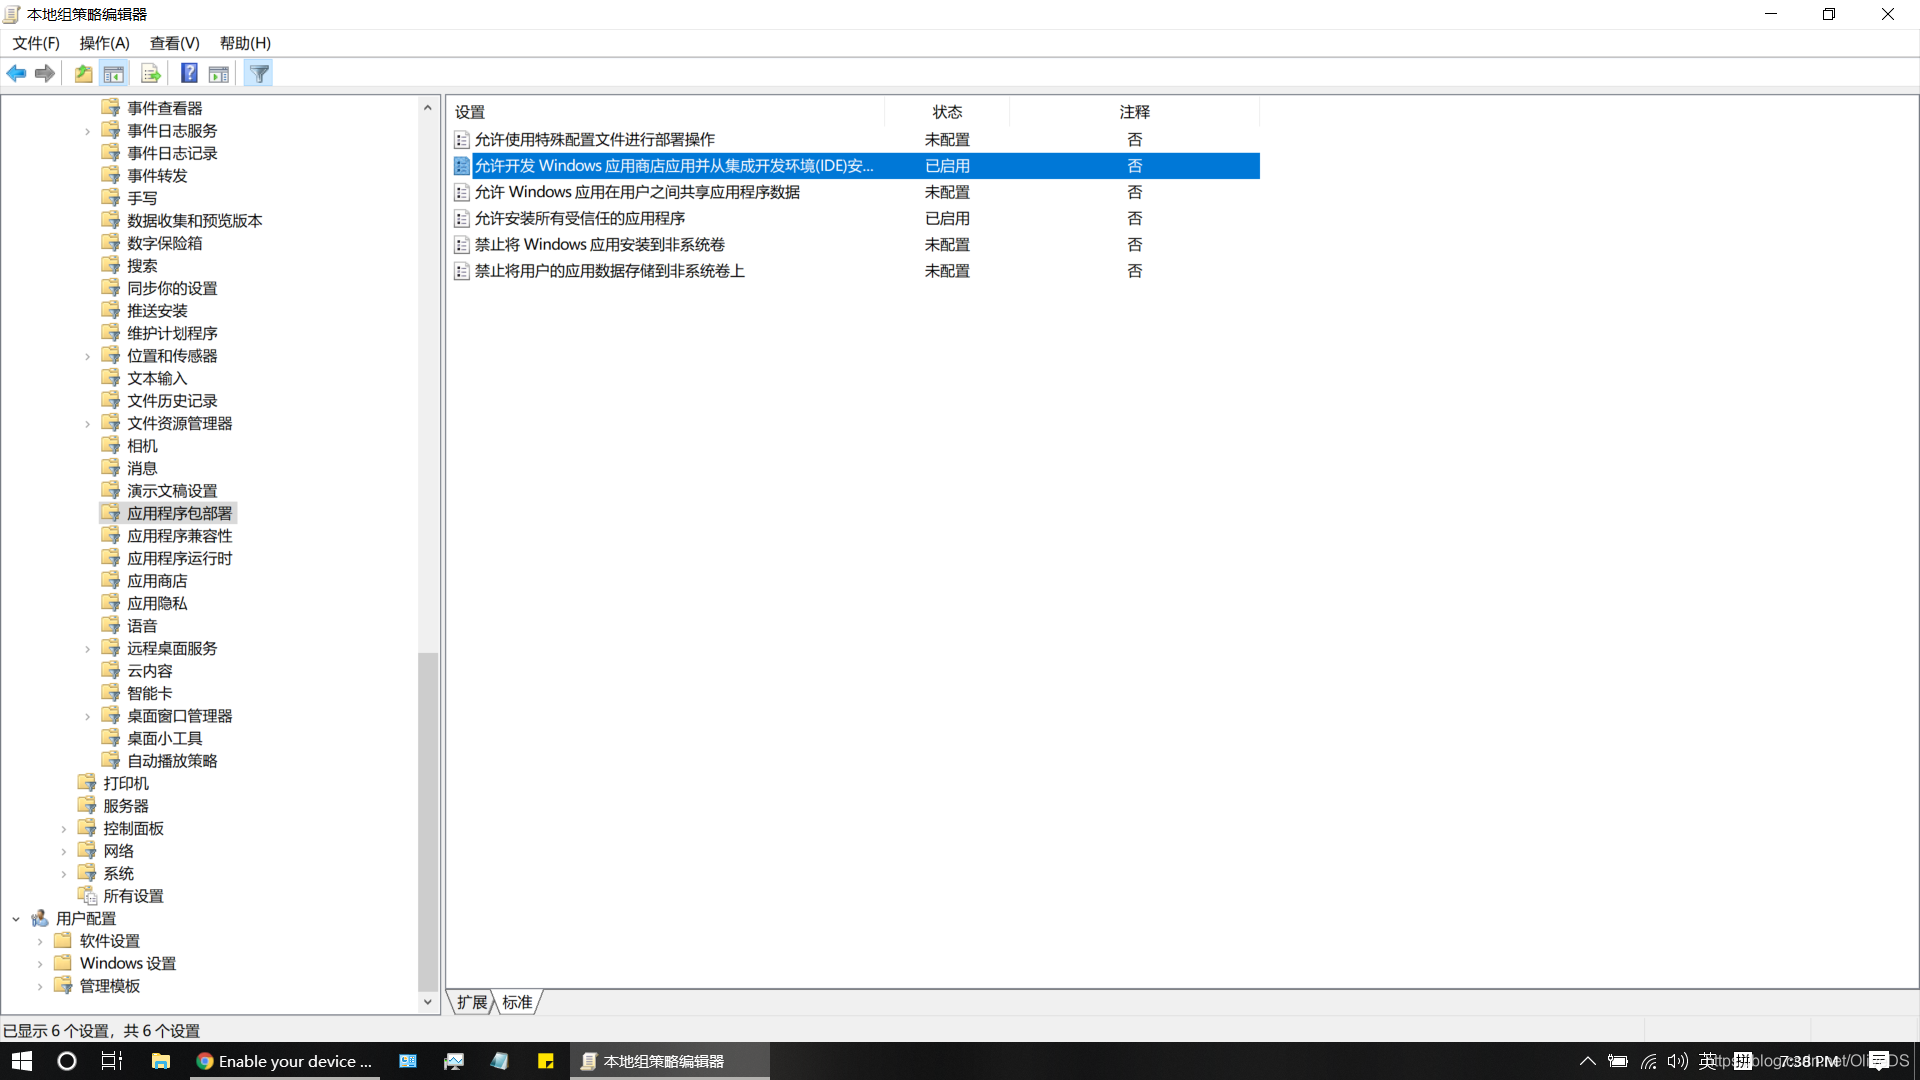Click the Cortana circle taskbar icon

(67, 1061)
